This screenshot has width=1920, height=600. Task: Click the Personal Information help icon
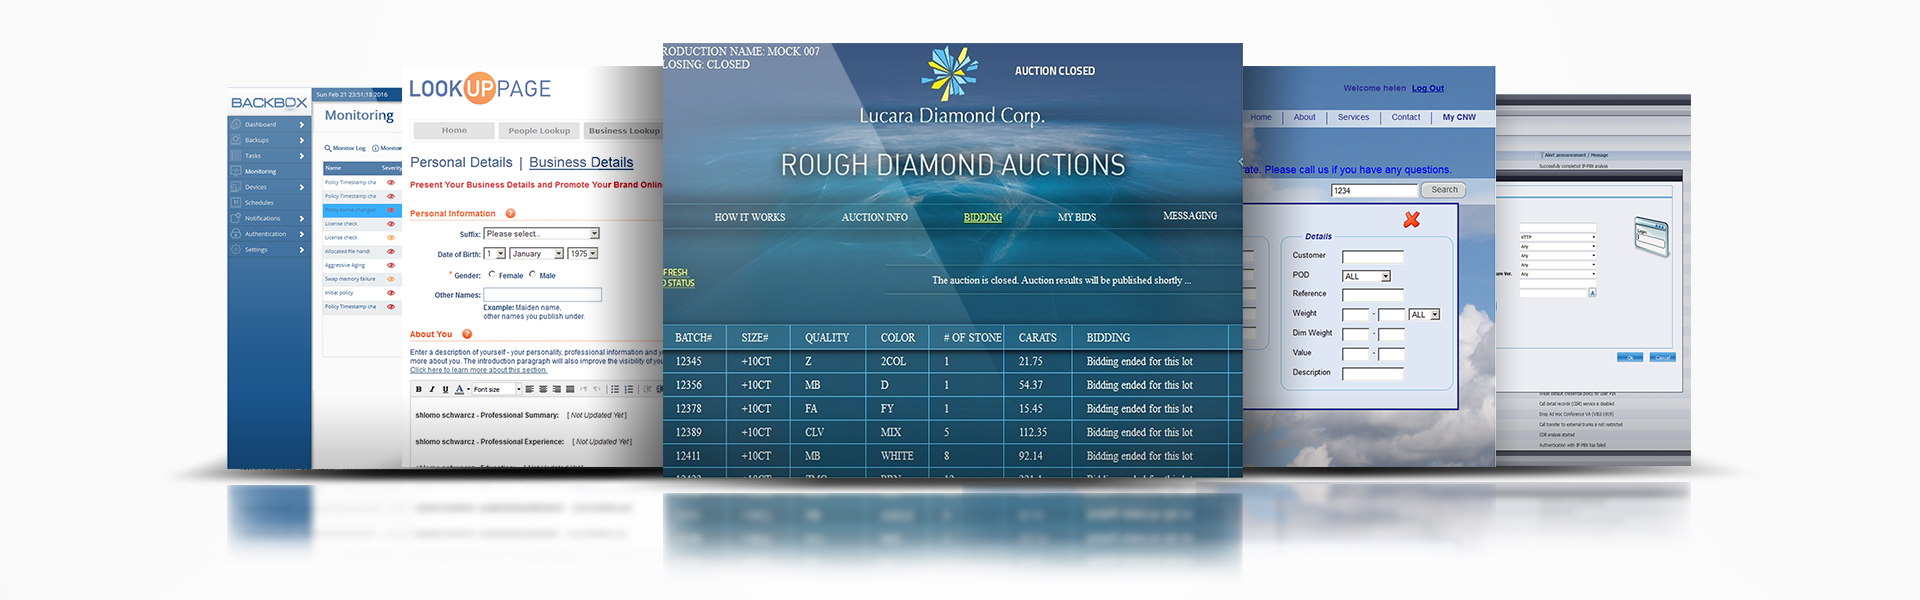tap(510, 214)
